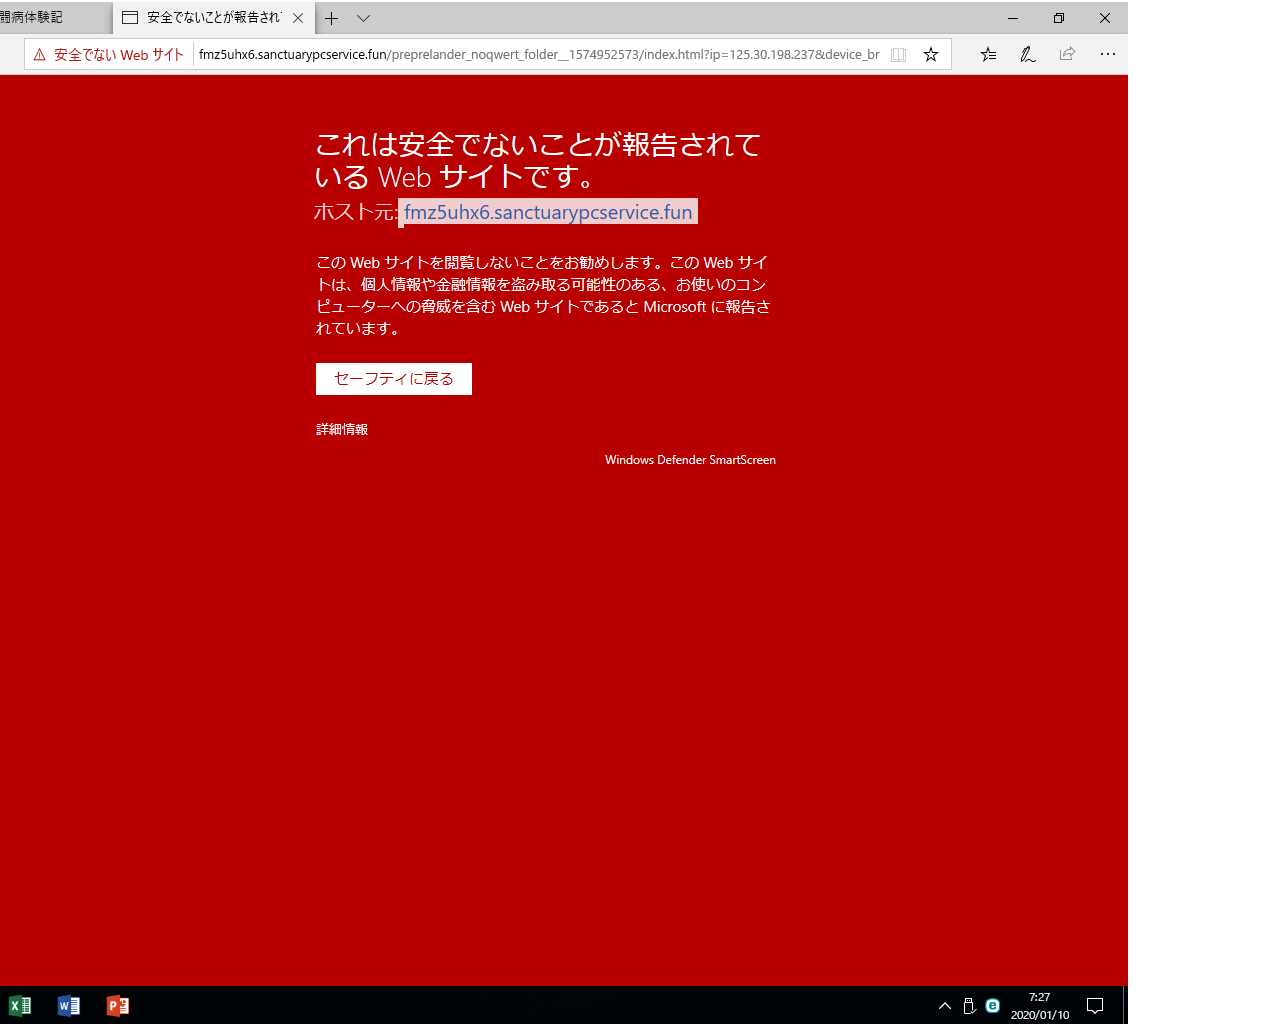
Task: Open the 詳細情報 link
Action: 342,429
